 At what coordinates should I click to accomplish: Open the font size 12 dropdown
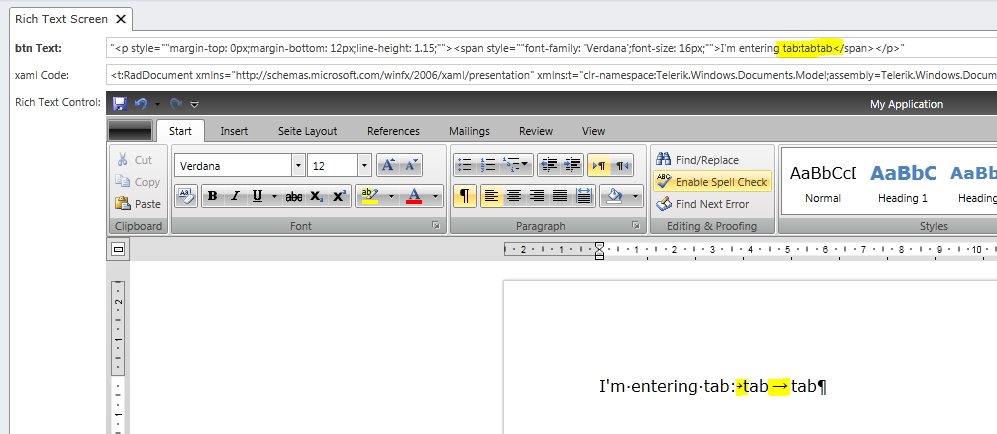(364, 166)
